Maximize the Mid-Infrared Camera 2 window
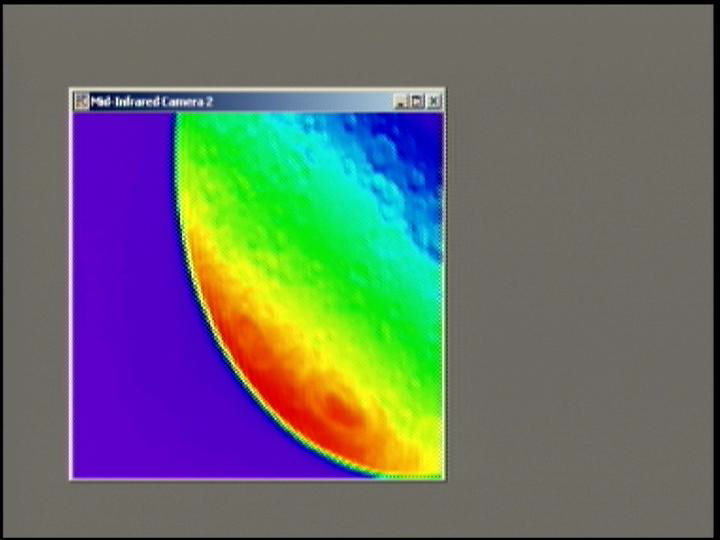The image size is (720, 540). click(417, 102)
